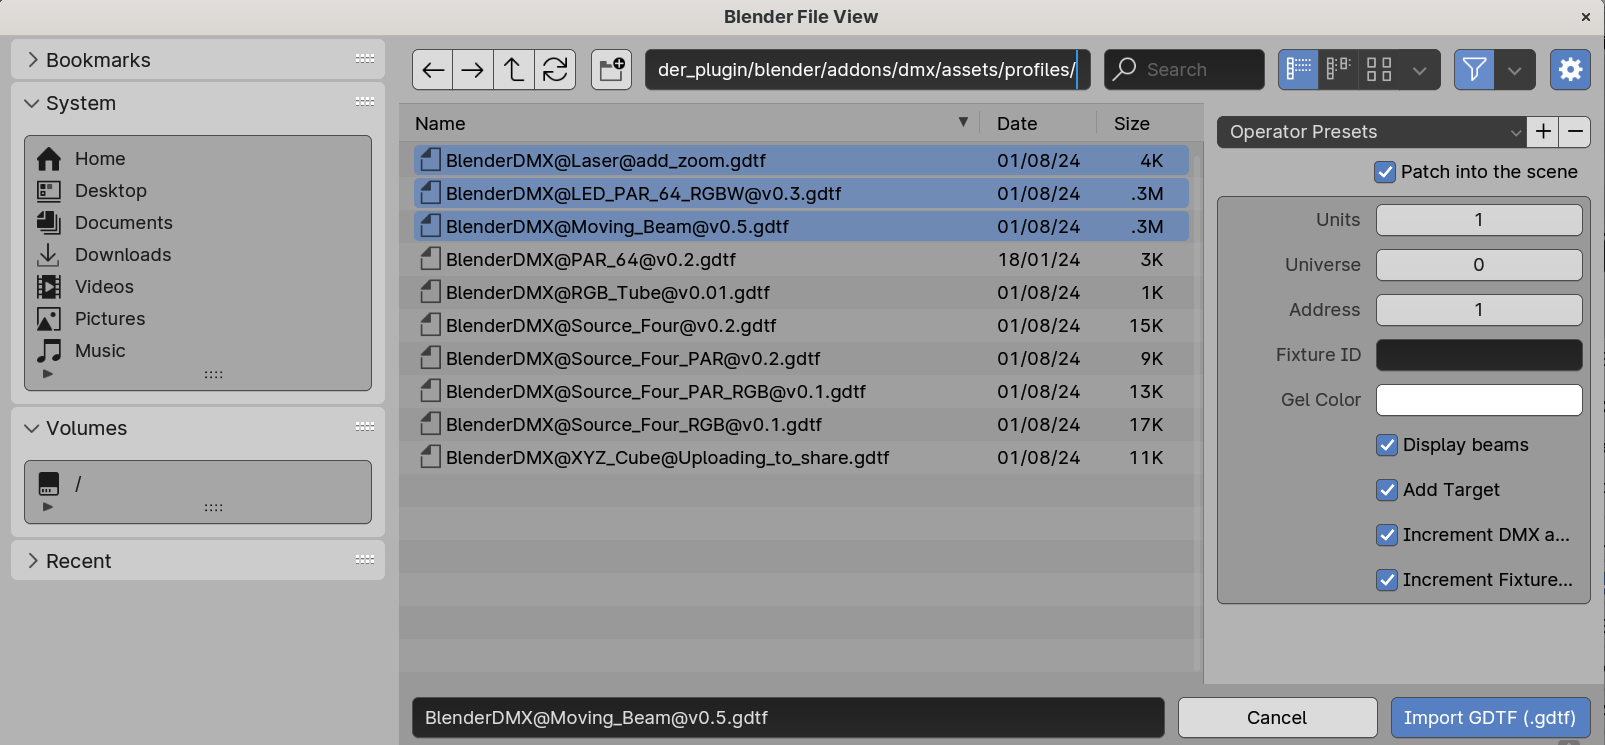The image size is (1605, 745).
Task: Select BlenderDMX@XYZ_Cube@Uploading_to_share.gdtf file
Action: tap(801, 457)
